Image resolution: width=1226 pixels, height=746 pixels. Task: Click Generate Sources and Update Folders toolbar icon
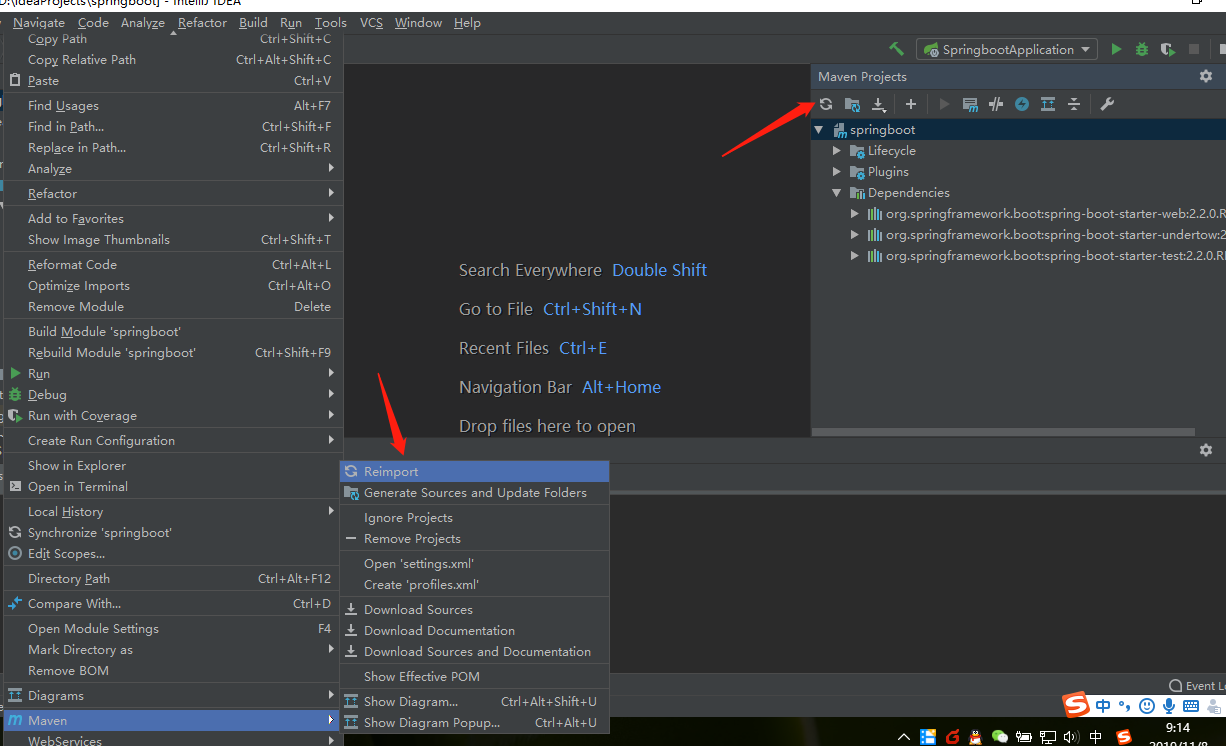pyautogui.click(x=852, y=104)
